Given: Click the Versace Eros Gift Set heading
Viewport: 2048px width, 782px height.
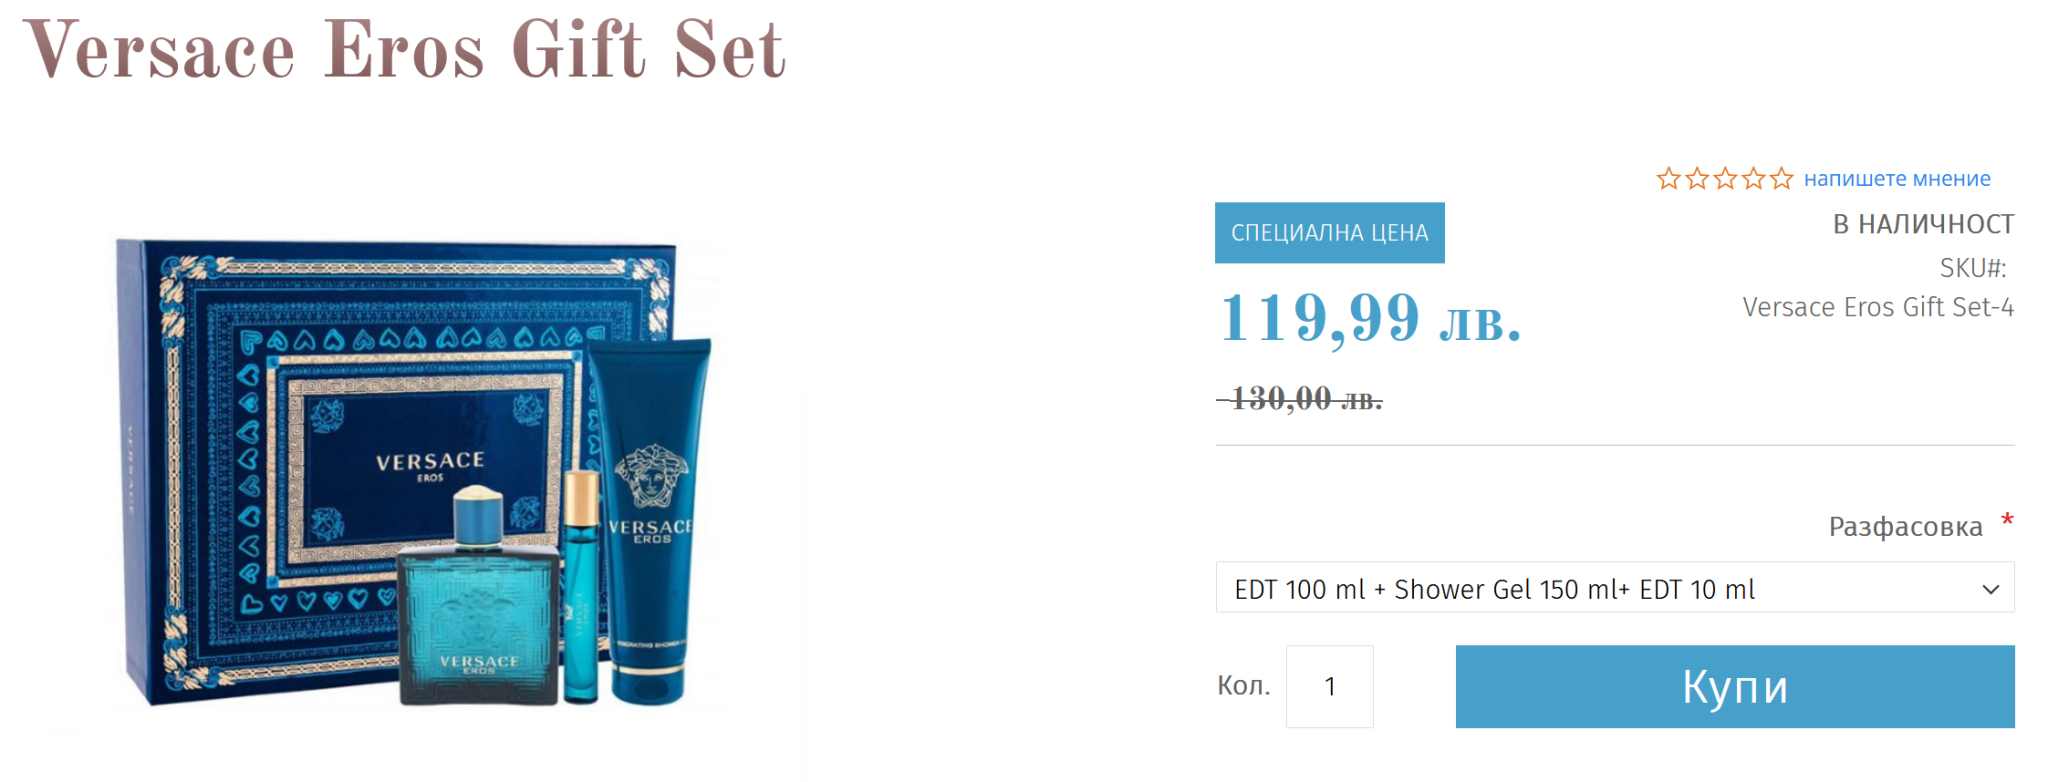Looking at the screenshot, I should click(x=405, y=50).
